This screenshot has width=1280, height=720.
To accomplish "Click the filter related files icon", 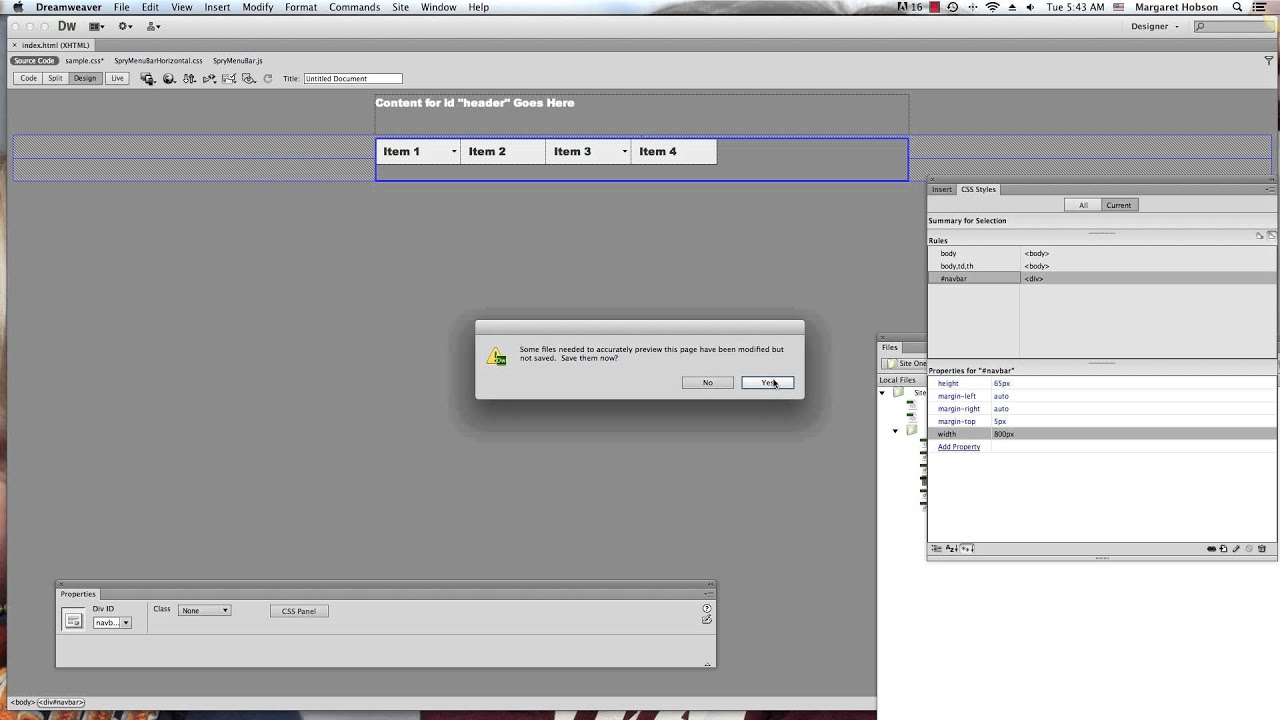I will click(1269, 61).
